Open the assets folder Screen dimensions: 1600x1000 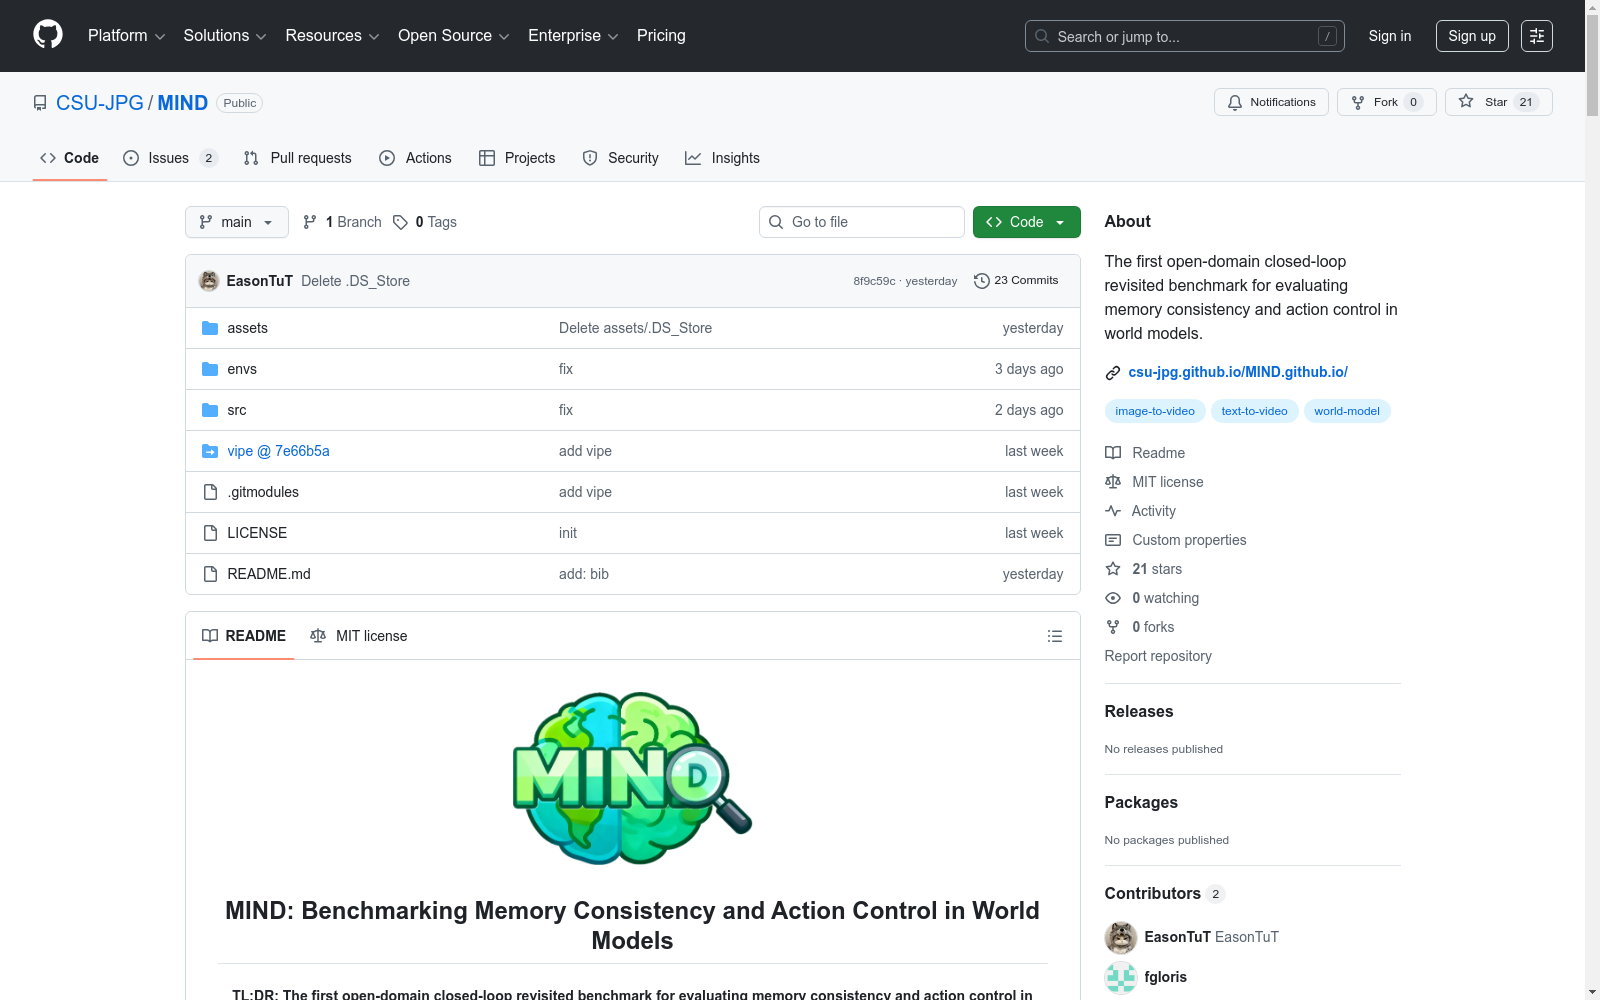click(247, 328)
